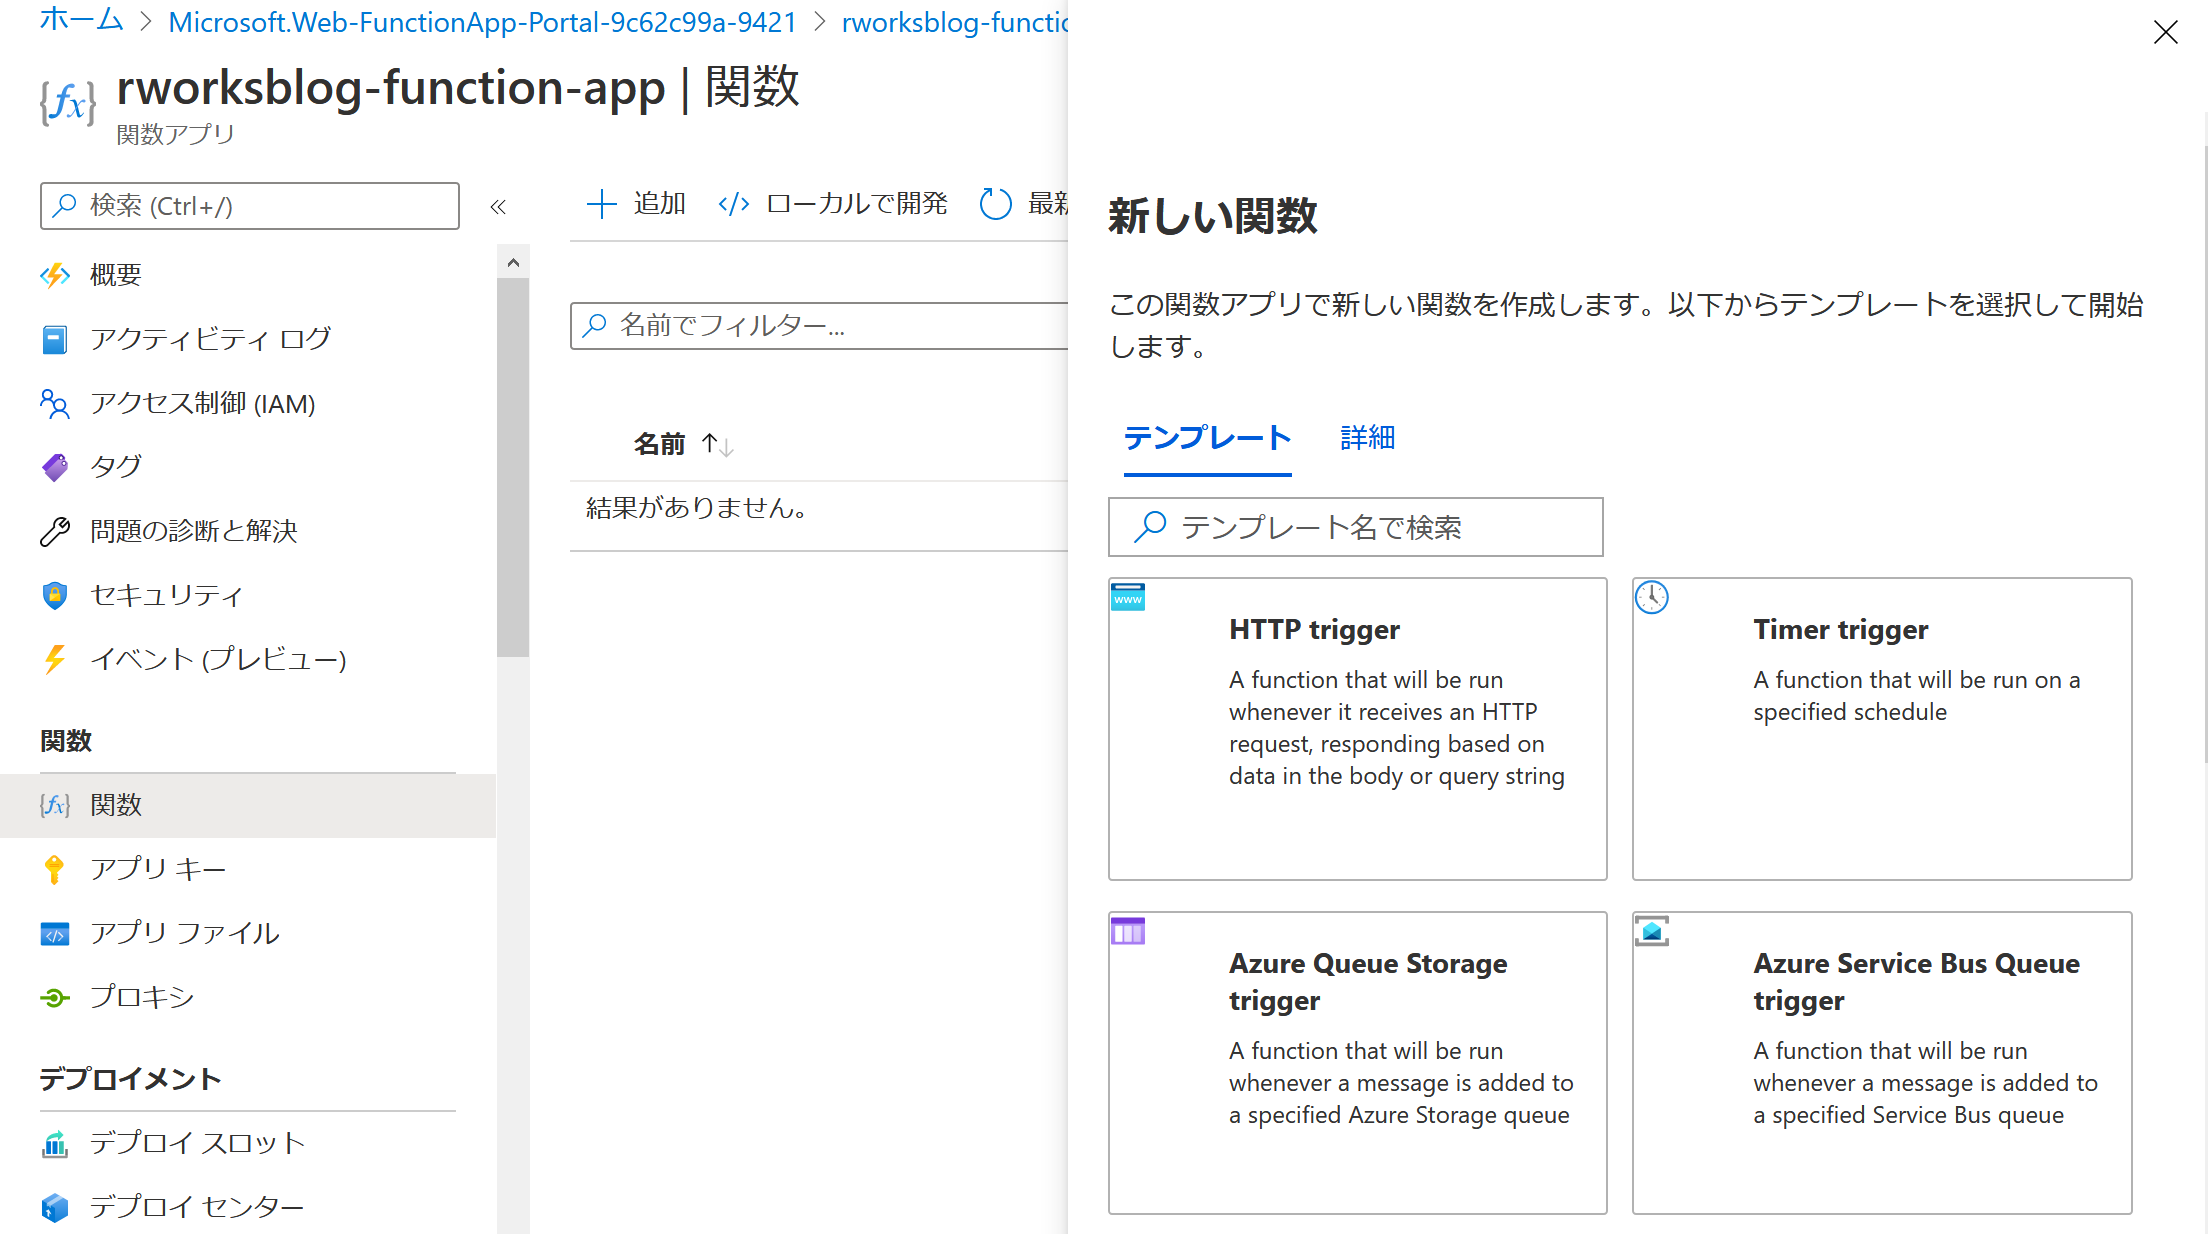2208x1234 pixels.
Task: Click rworksblog-functi breadcrumb link
Action: click(955, 22)
